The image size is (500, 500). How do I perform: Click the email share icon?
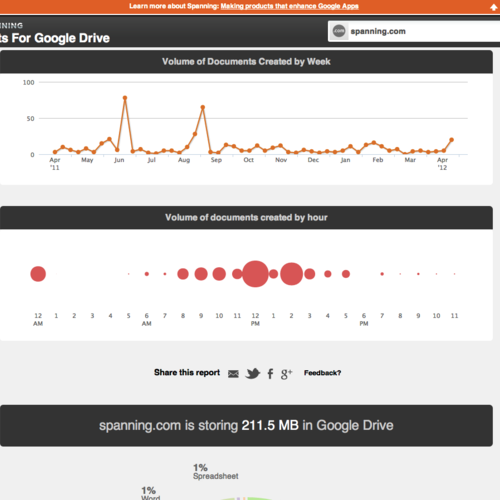coord(233,374)
